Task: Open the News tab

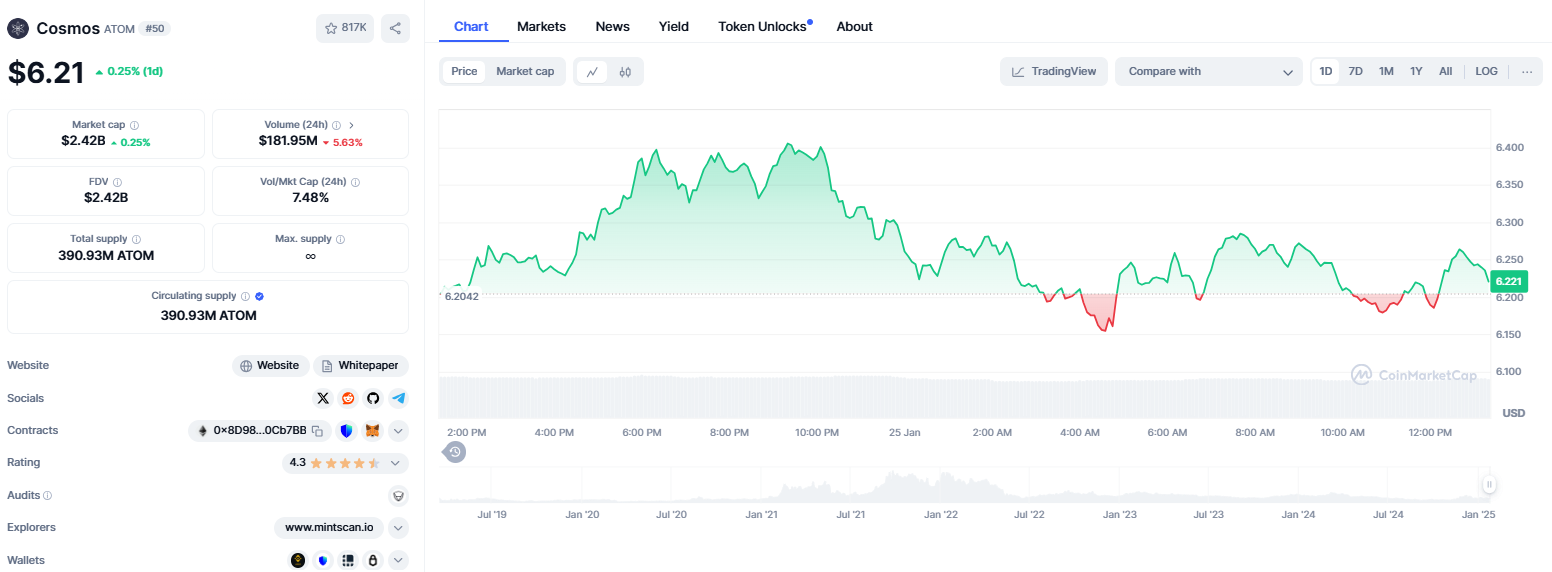Action: coord(612,27)
